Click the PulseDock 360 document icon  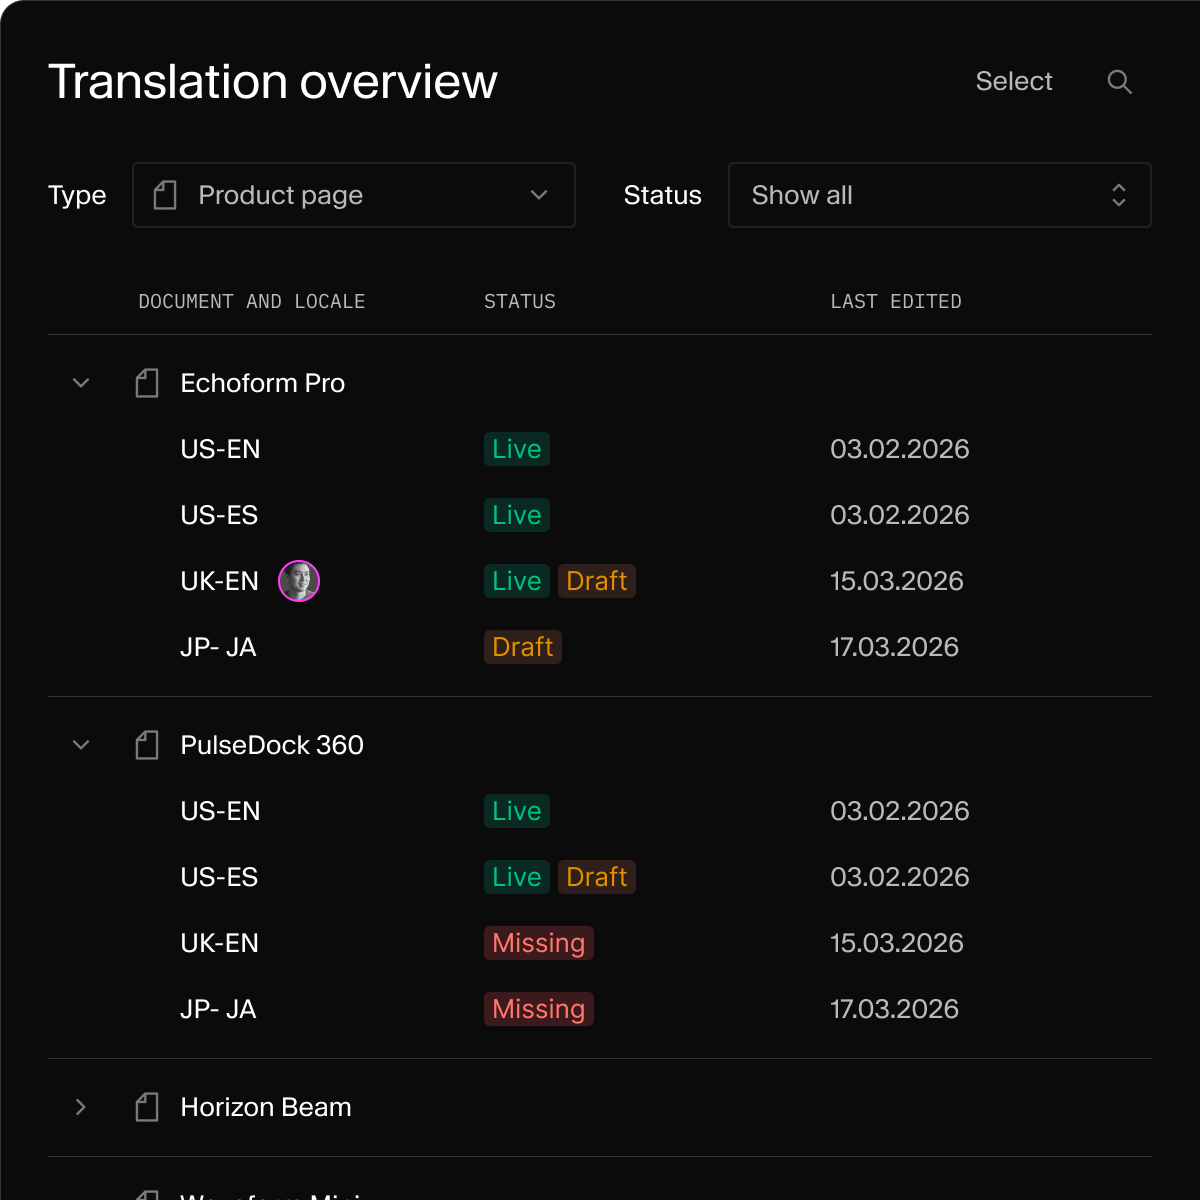(147, 745)
